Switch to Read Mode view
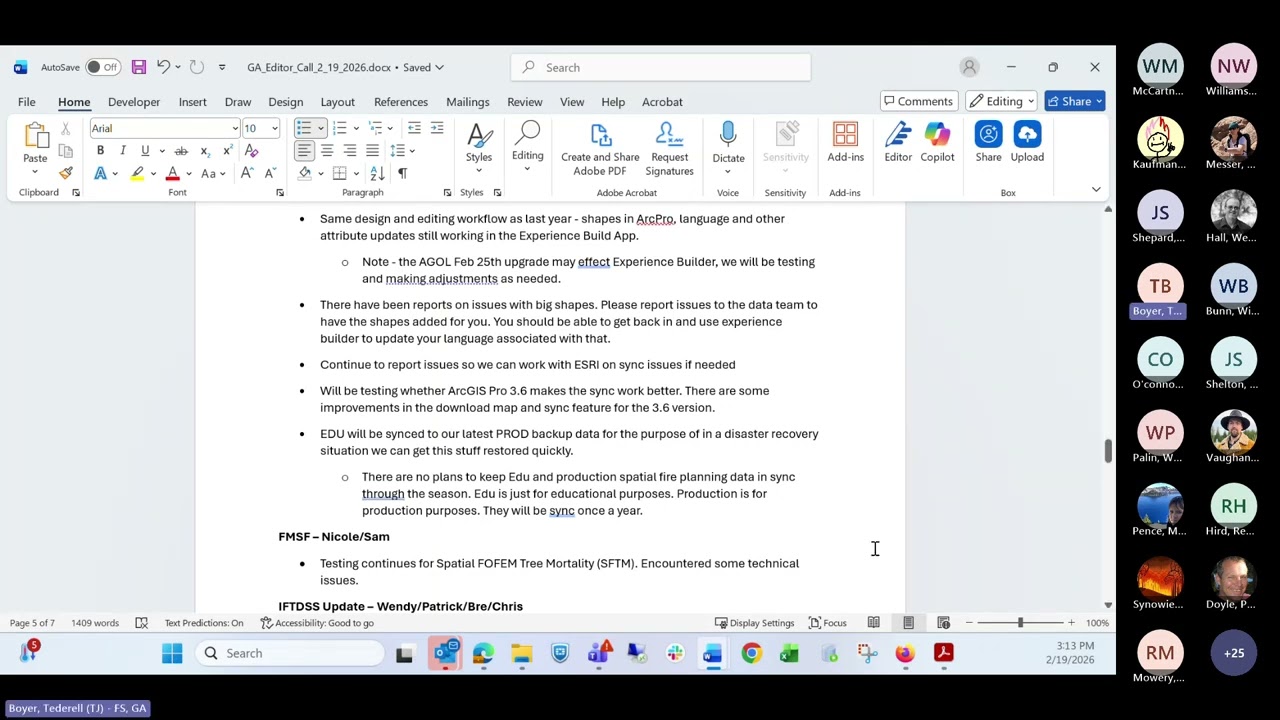Image resolution: width=1280 pixels, height=720 pixels. coord(873,623)
